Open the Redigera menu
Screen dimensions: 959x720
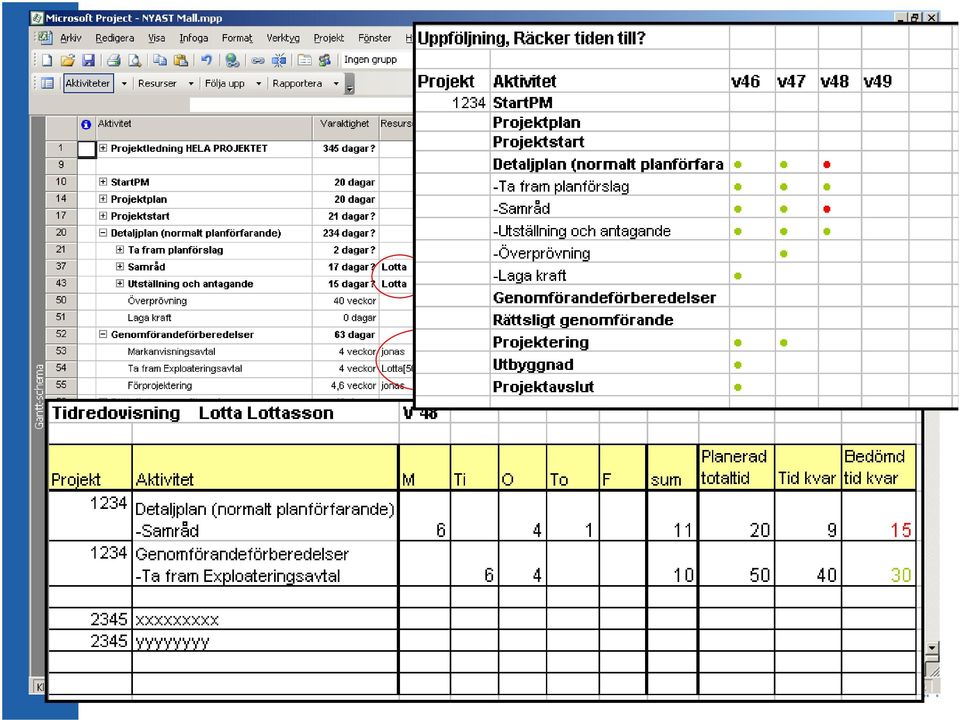tap(114, 38)
